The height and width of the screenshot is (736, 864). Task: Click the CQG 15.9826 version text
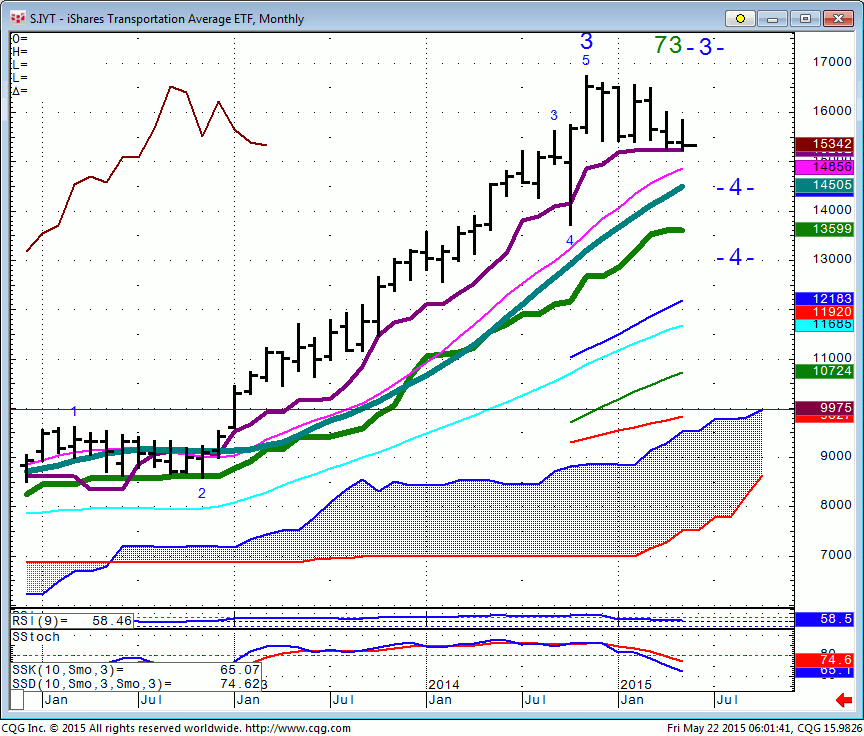[x=829, y=728]
